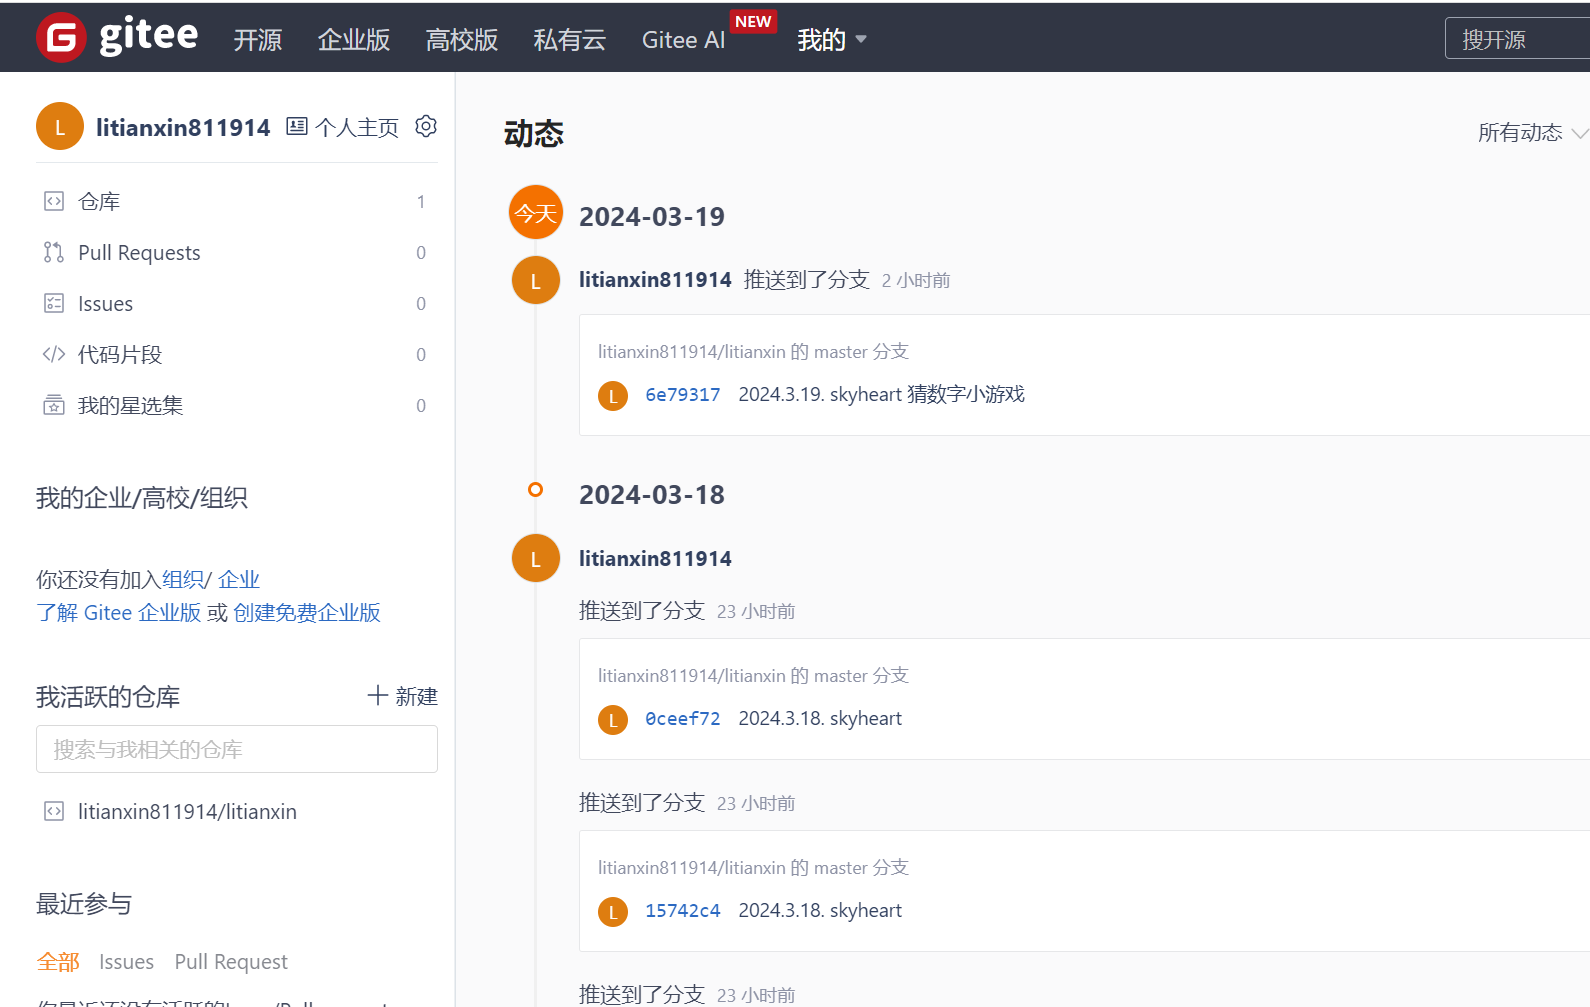Click the user avatar beside 2 小时前 activity

[x=536, y=280]
